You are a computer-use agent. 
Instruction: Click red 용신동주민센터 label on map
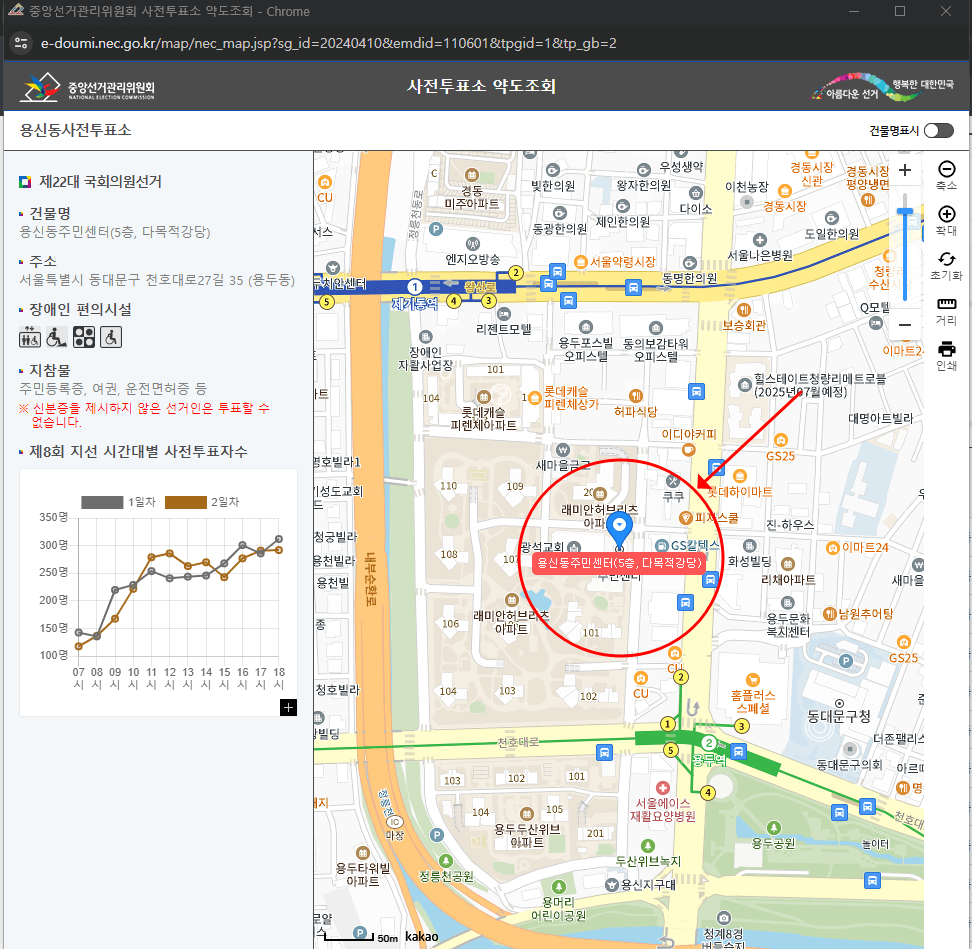tap(619, 563)
